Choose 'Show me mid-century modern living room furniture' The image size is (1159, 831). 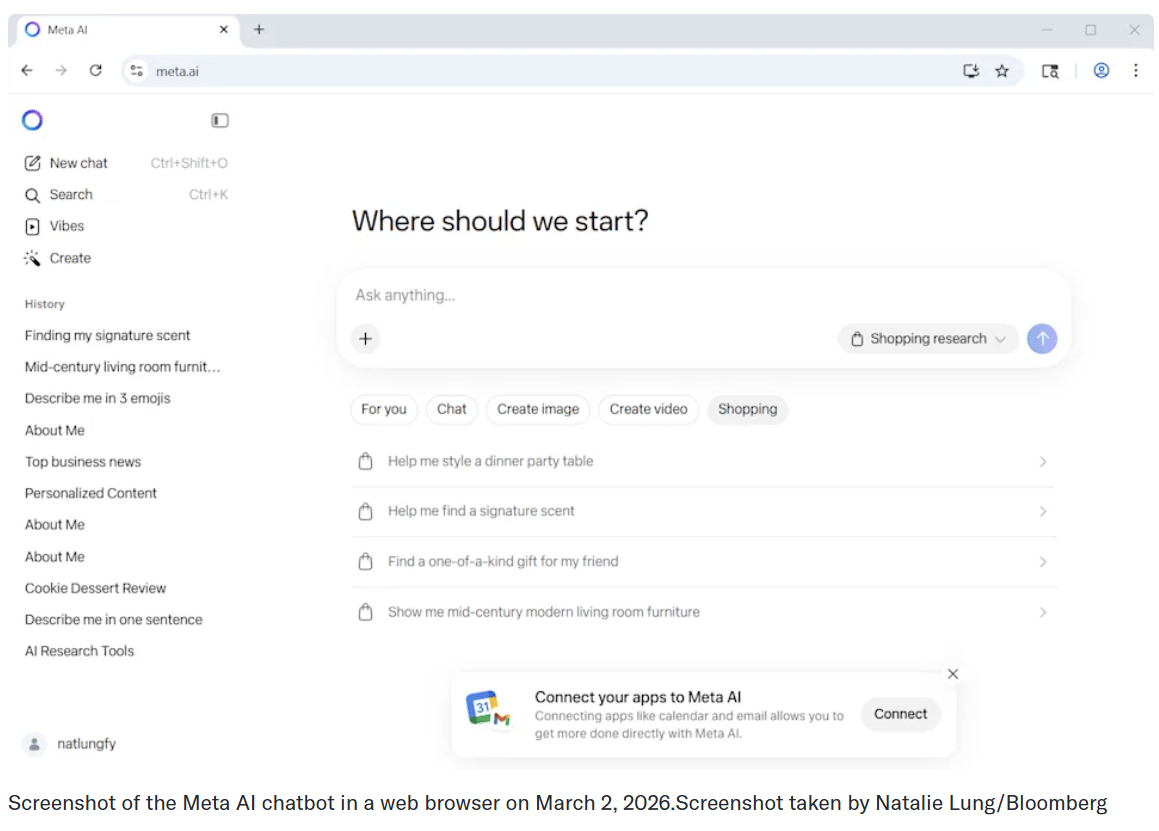[x=704, y=612]
